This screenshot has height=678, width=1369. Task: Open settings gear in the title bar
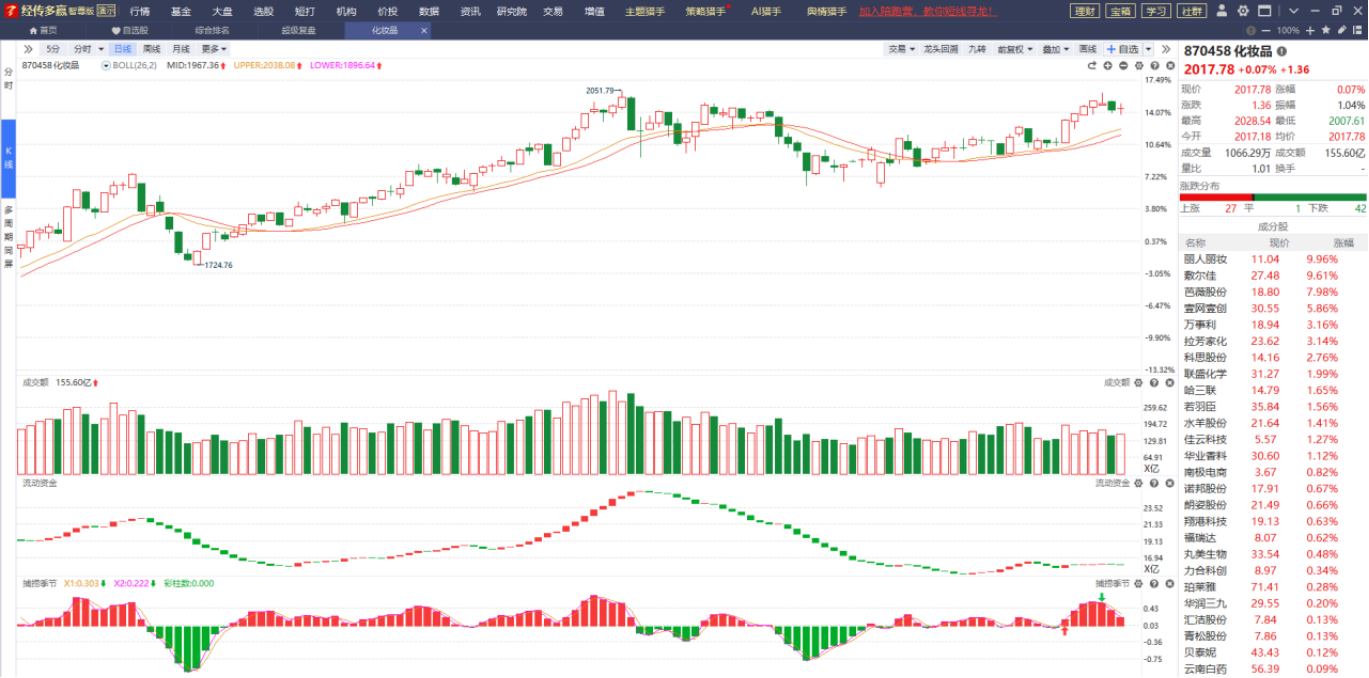(1243, 11)
